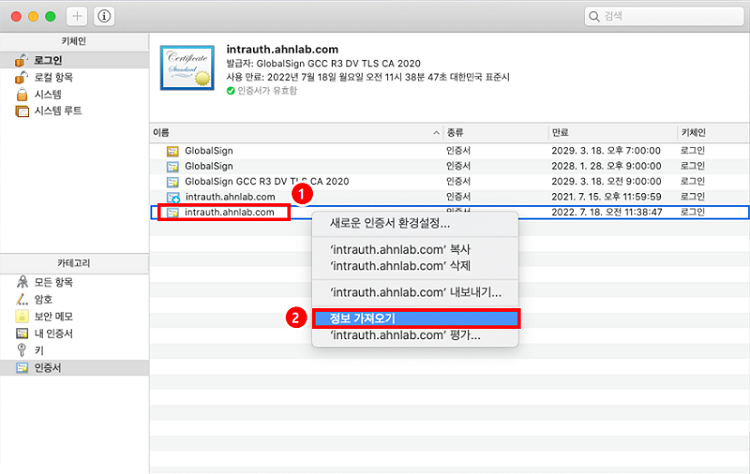Click expiry 2022. 7. 18. 오전 11:38:47 cell
The image size is (750, 474).
pyautogui.click(x=607, y=212)
